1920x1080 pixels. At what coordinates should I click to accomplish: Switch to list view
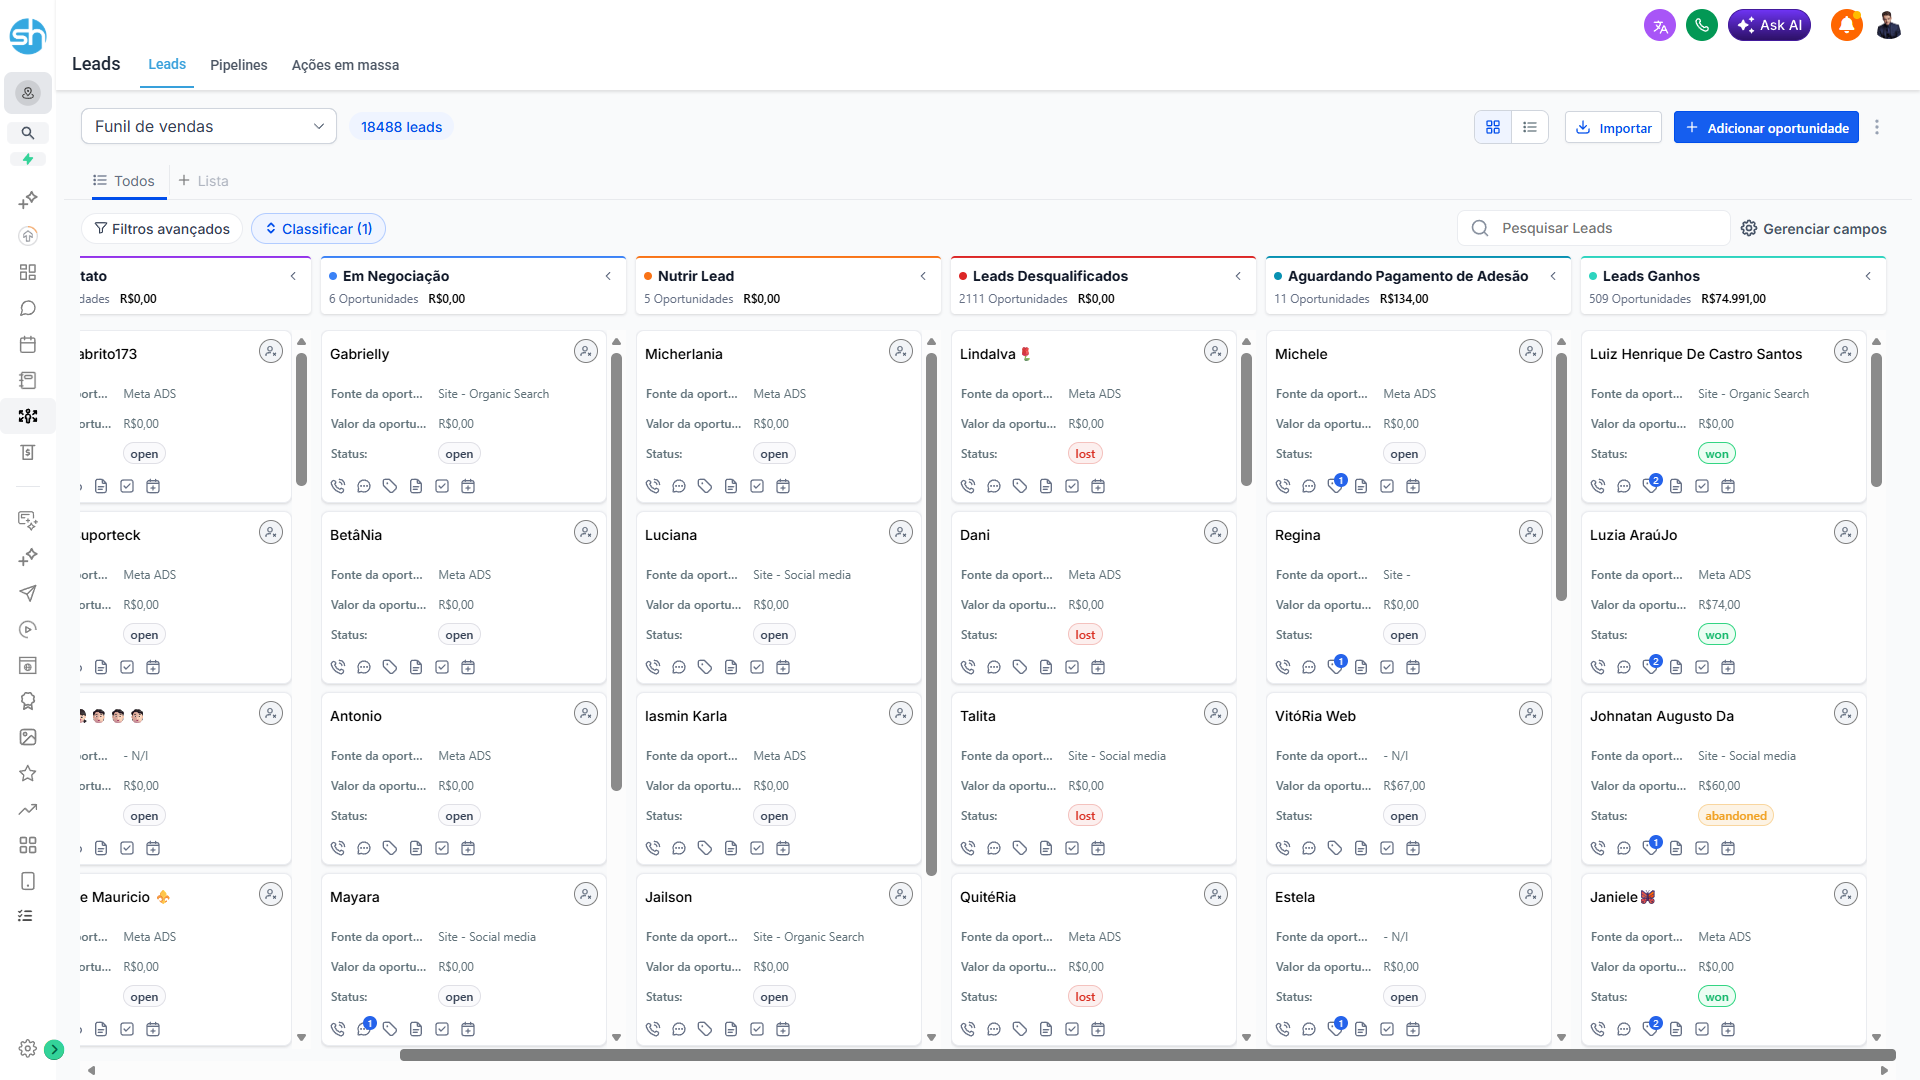pyautogui.click(x=1530, y=127)
